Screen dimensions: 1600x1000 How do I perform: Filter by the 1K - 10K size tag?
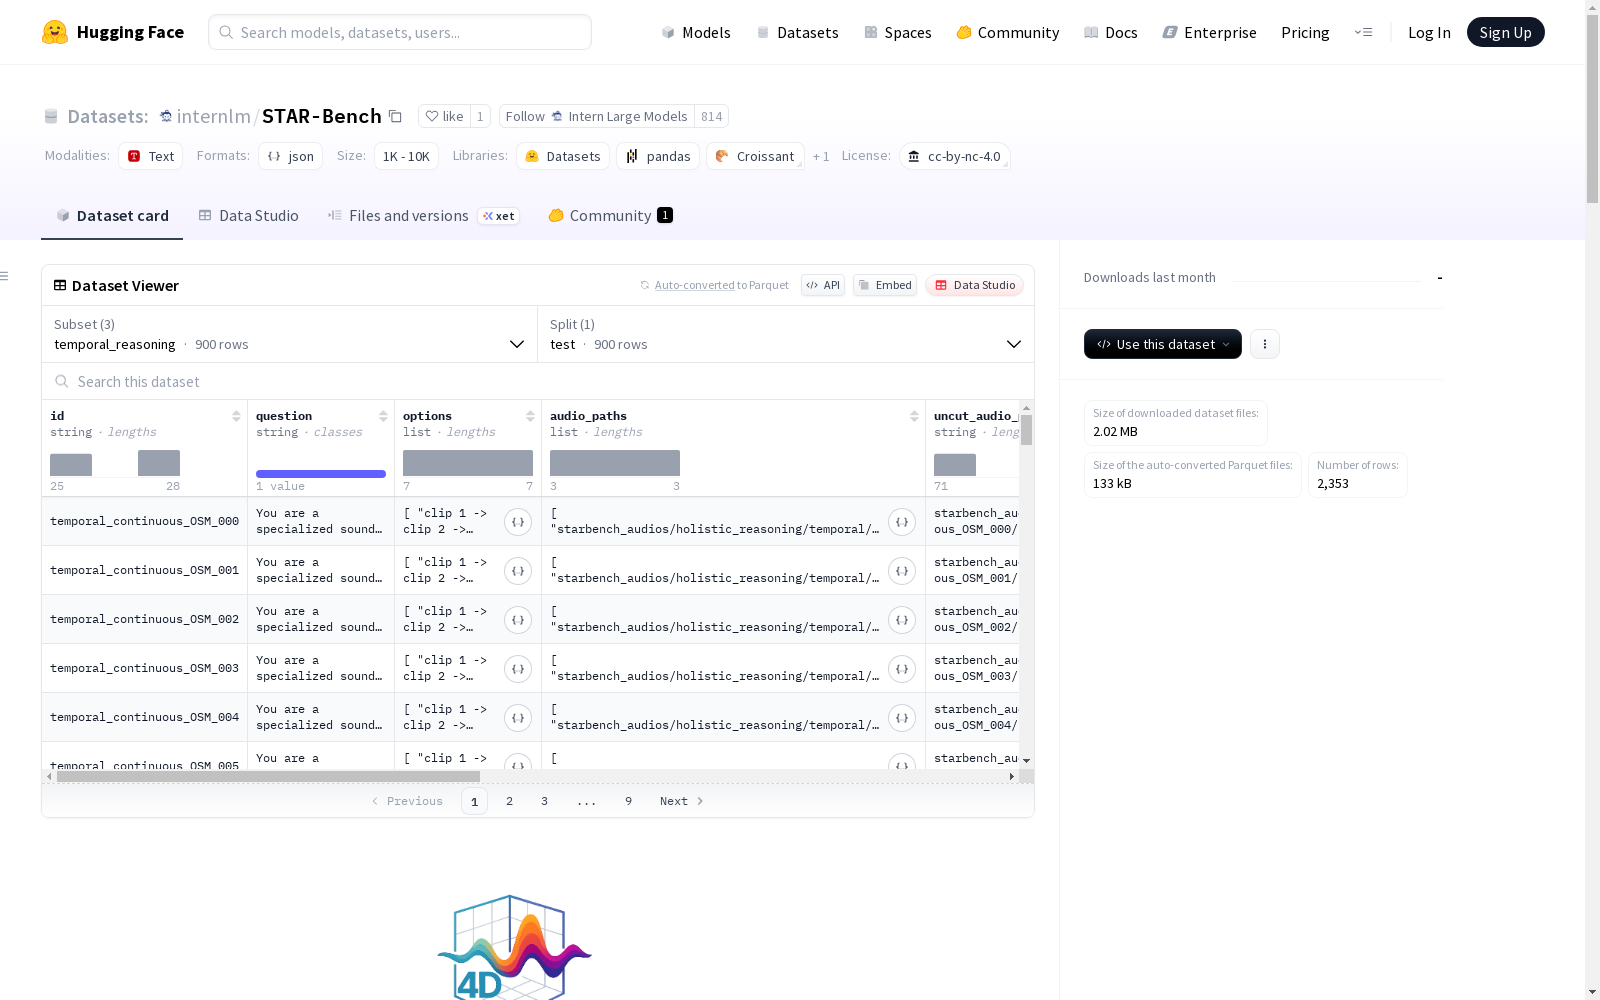coord(406,156)
